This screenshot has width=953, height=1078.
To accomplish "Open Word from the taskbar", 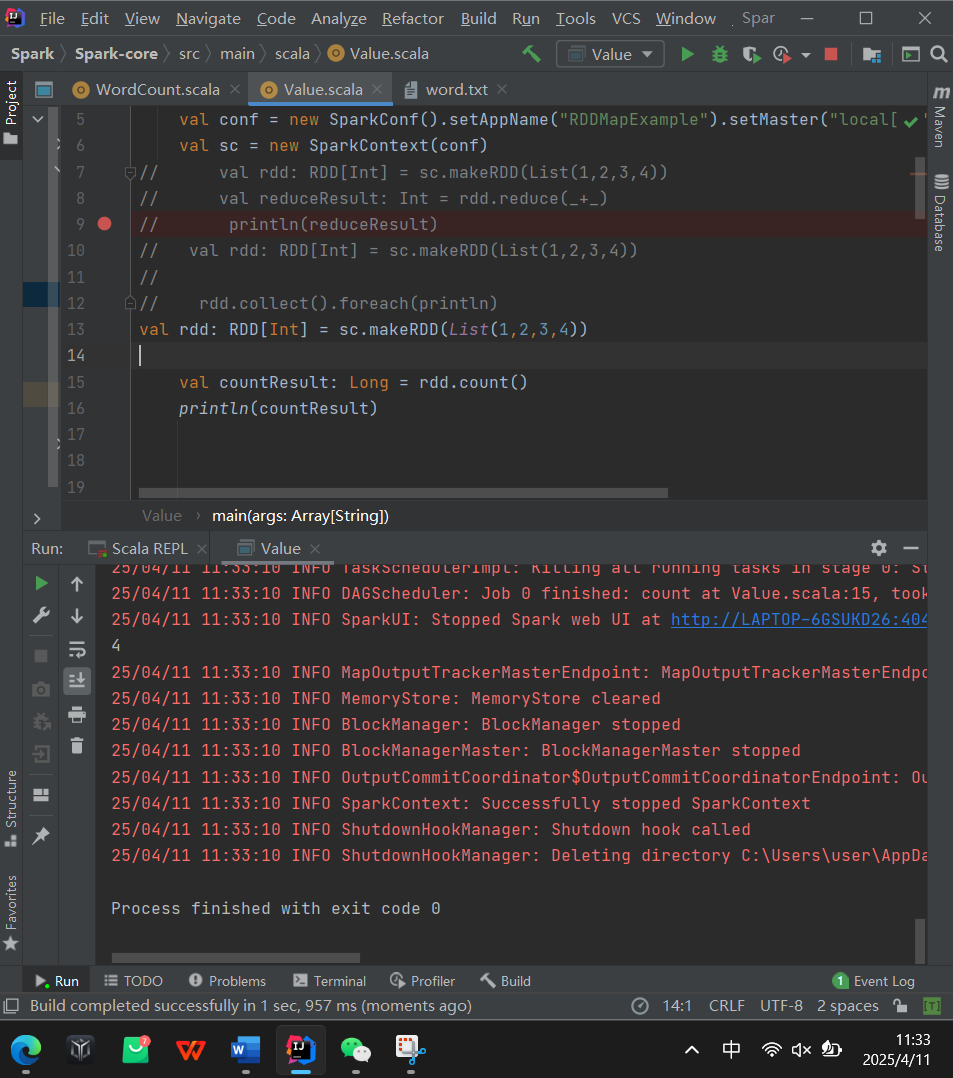I will tap(245, 1050).
